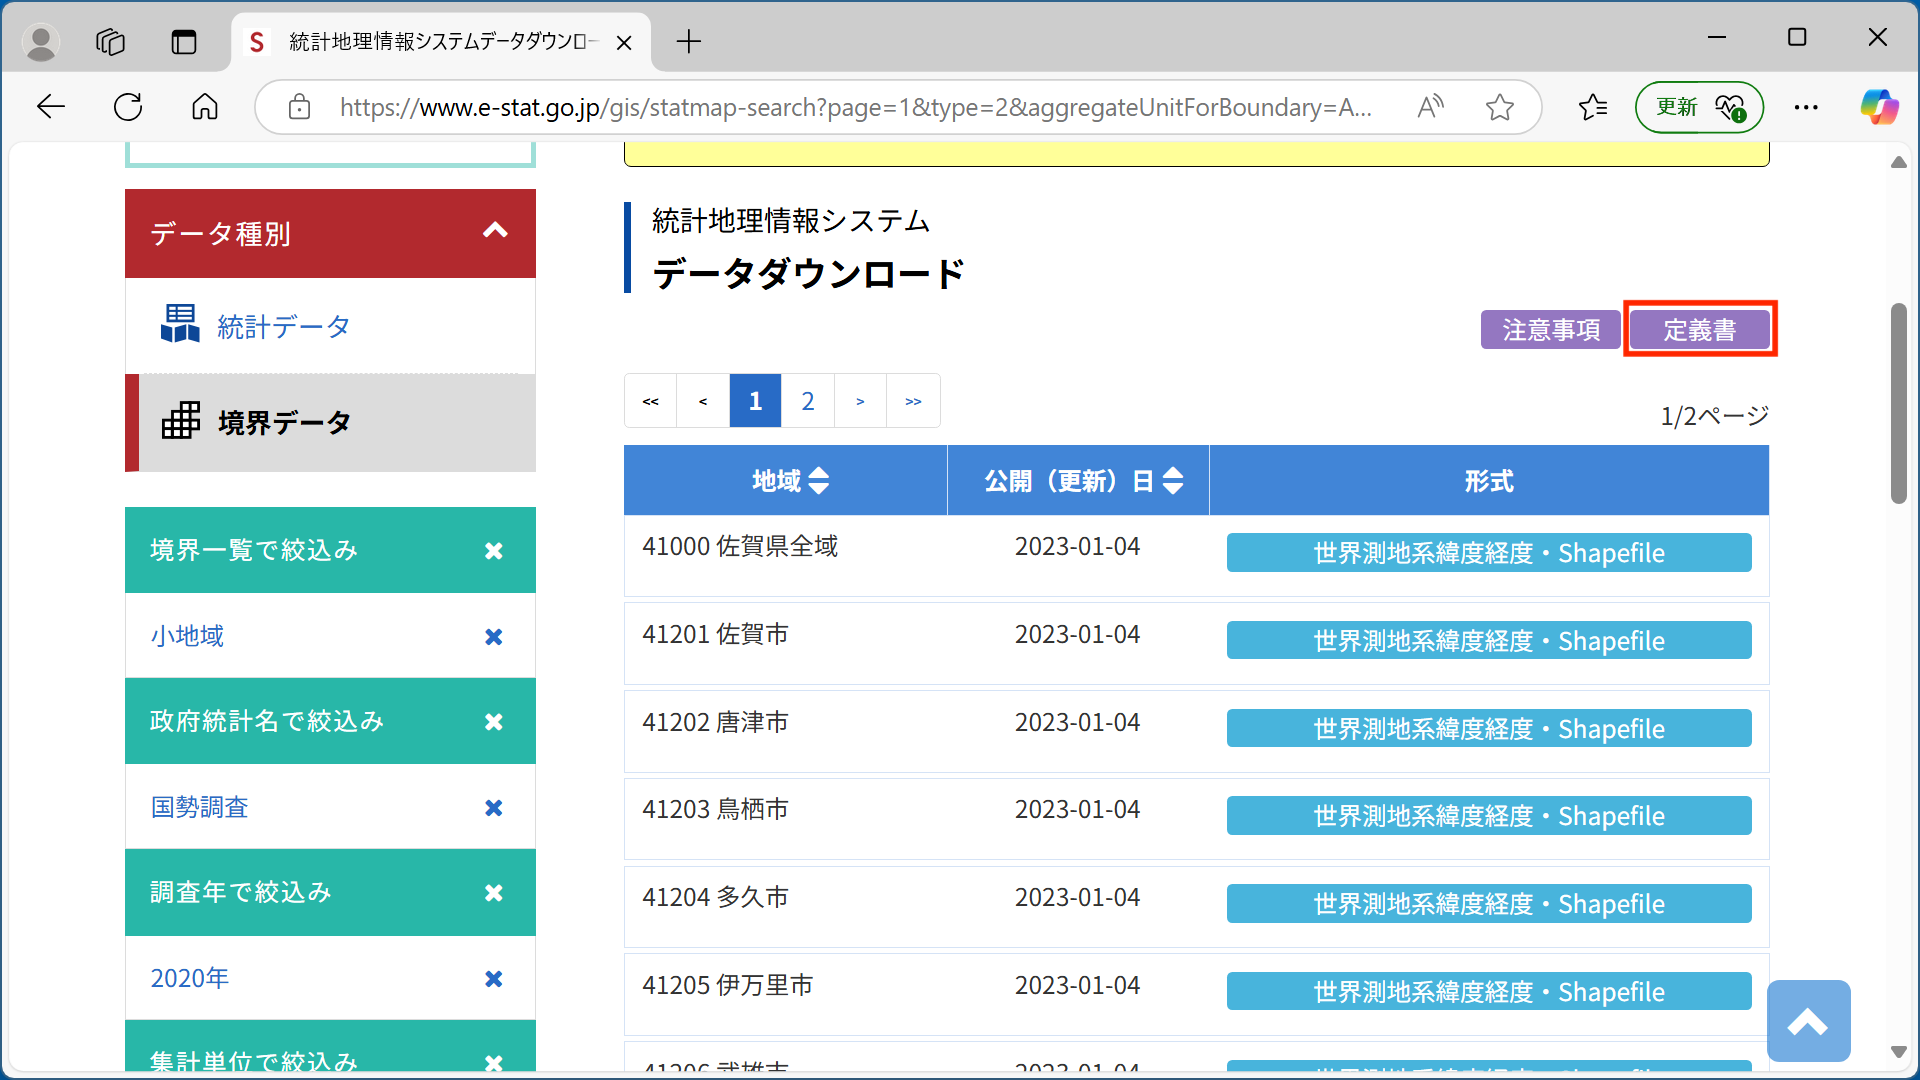Click scrollbar up arrow
1920x1080 pixels.
pyautogui.click(x=1898, y=162)
